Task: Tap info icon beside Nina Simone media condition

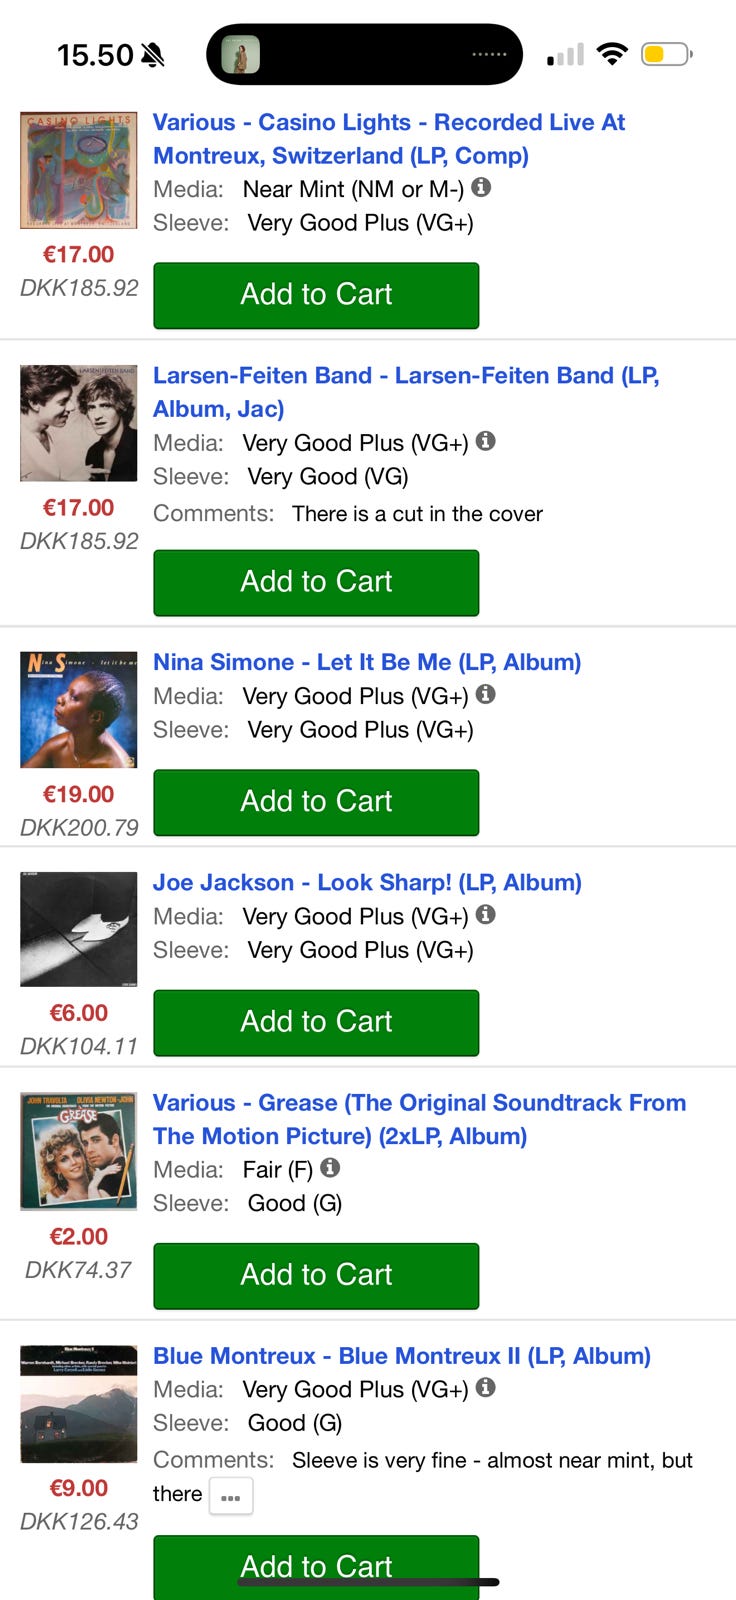Action: click(485, 694)
